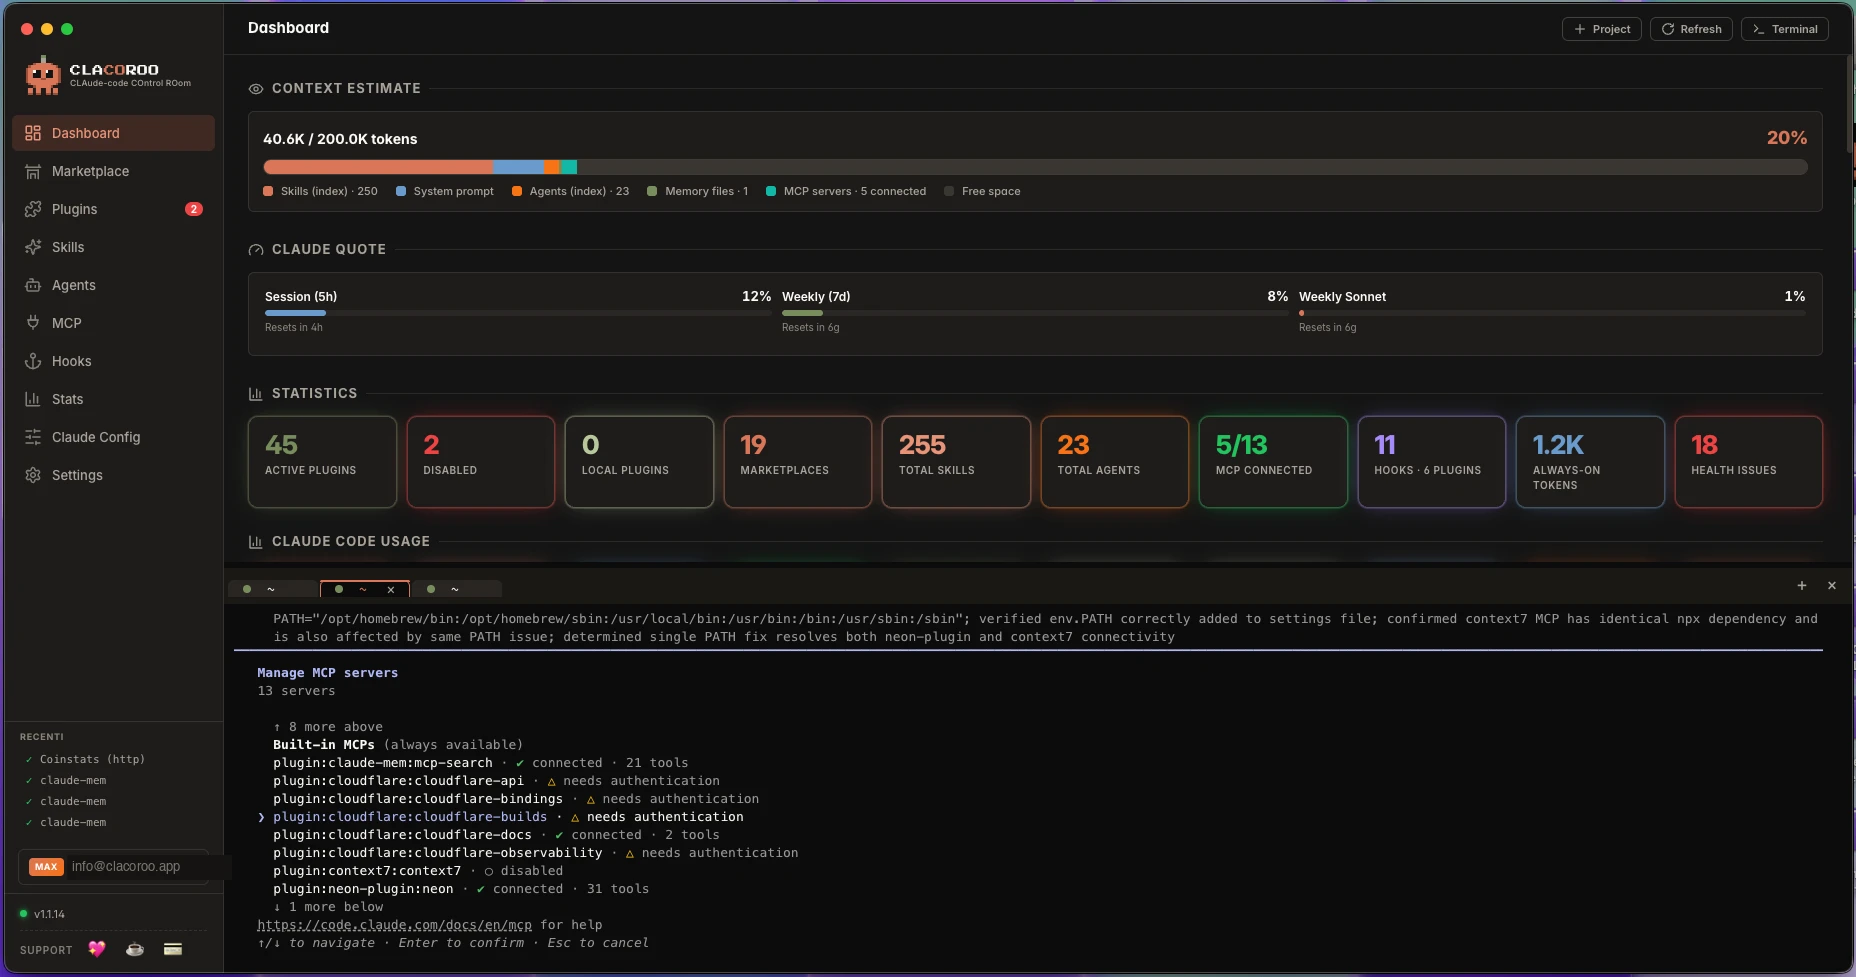Close the active terminal tab

[x=391, y=590]
